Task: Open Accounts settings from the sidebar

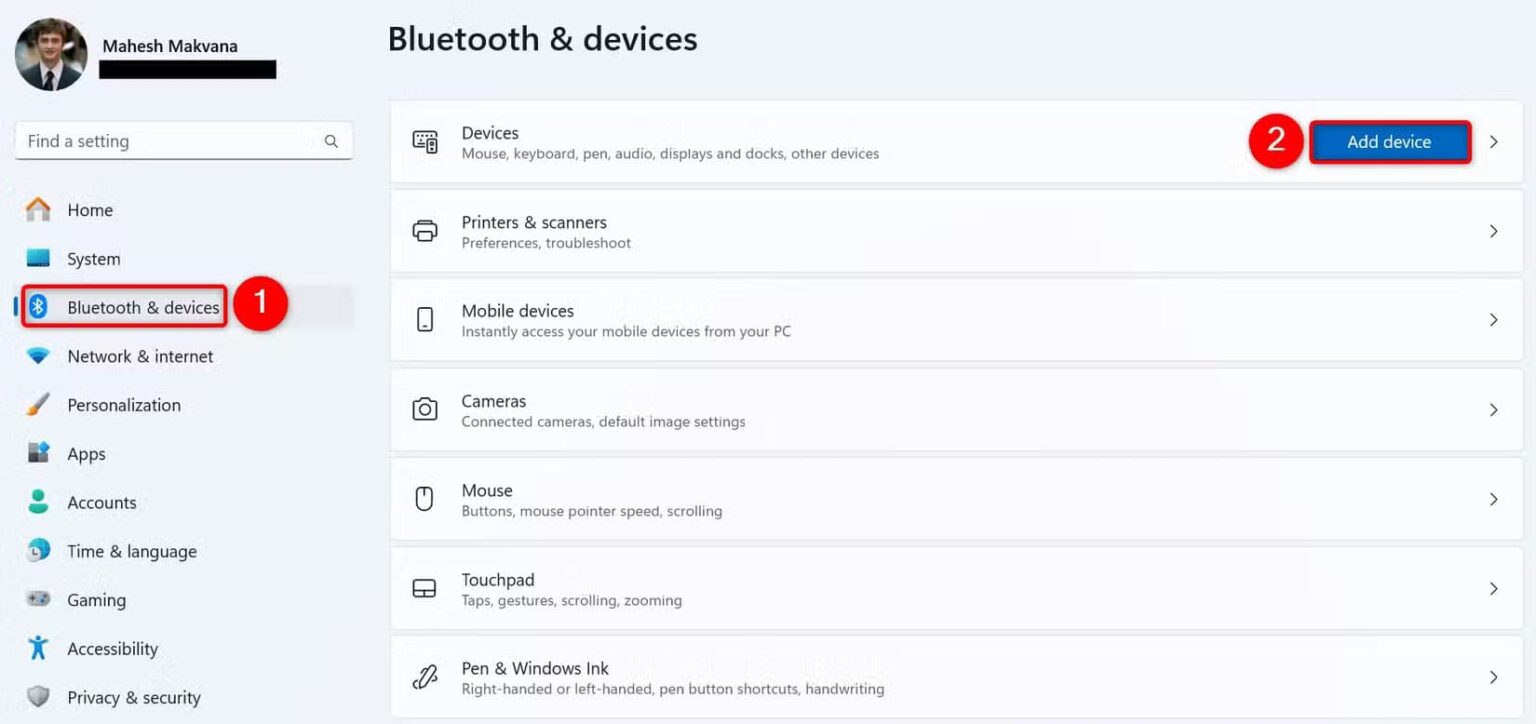Action: click(103, 502)
